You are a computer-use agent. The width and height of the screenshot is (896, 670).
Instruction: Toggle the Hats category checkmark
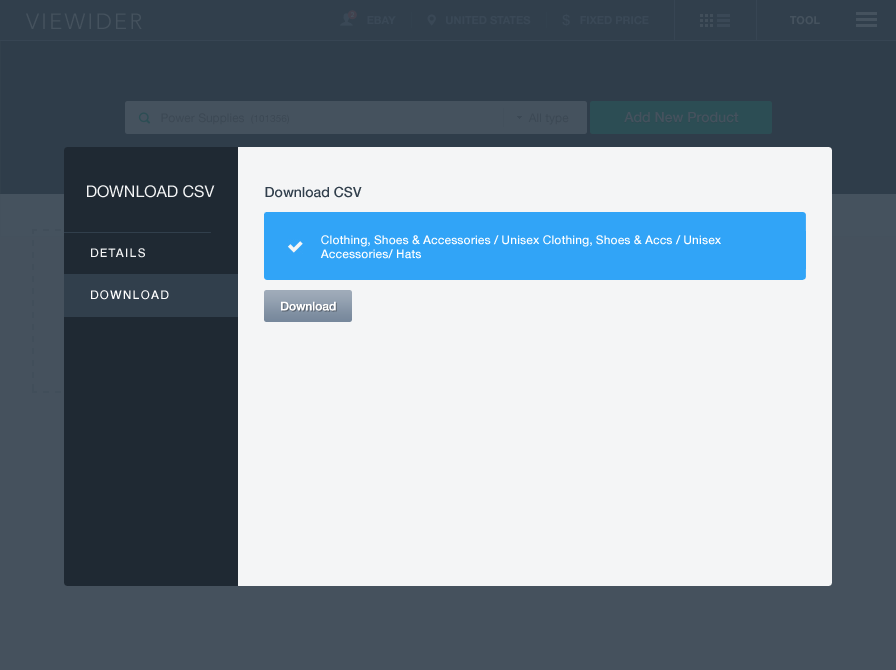(x=295, y=246)
